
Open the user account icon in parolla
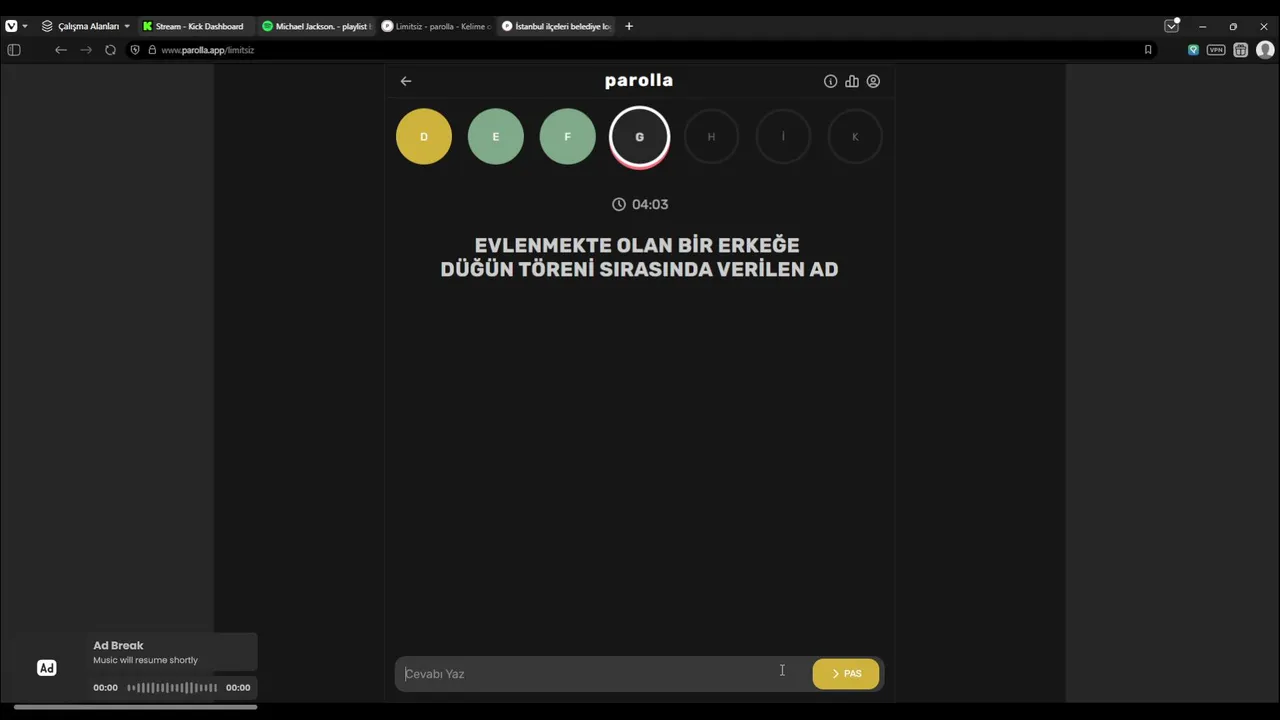tap(873, 81)
